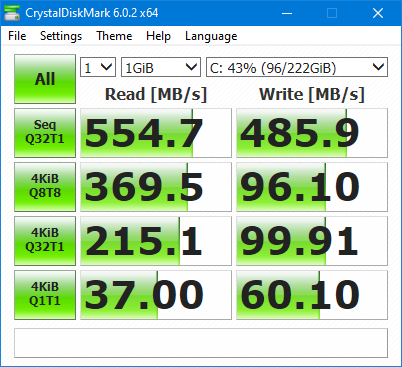
Task: Open the C: drive selection dropdown
Action: (297, 67)
